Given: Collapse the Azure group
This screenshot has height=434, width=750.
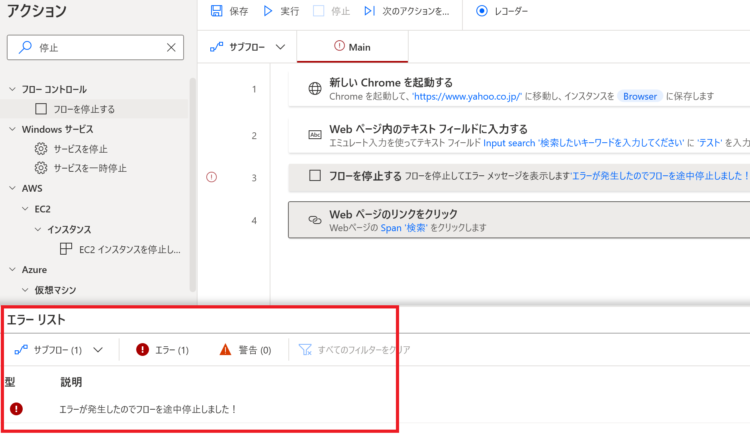Looking at the screenshot, I should click(12, 269).
